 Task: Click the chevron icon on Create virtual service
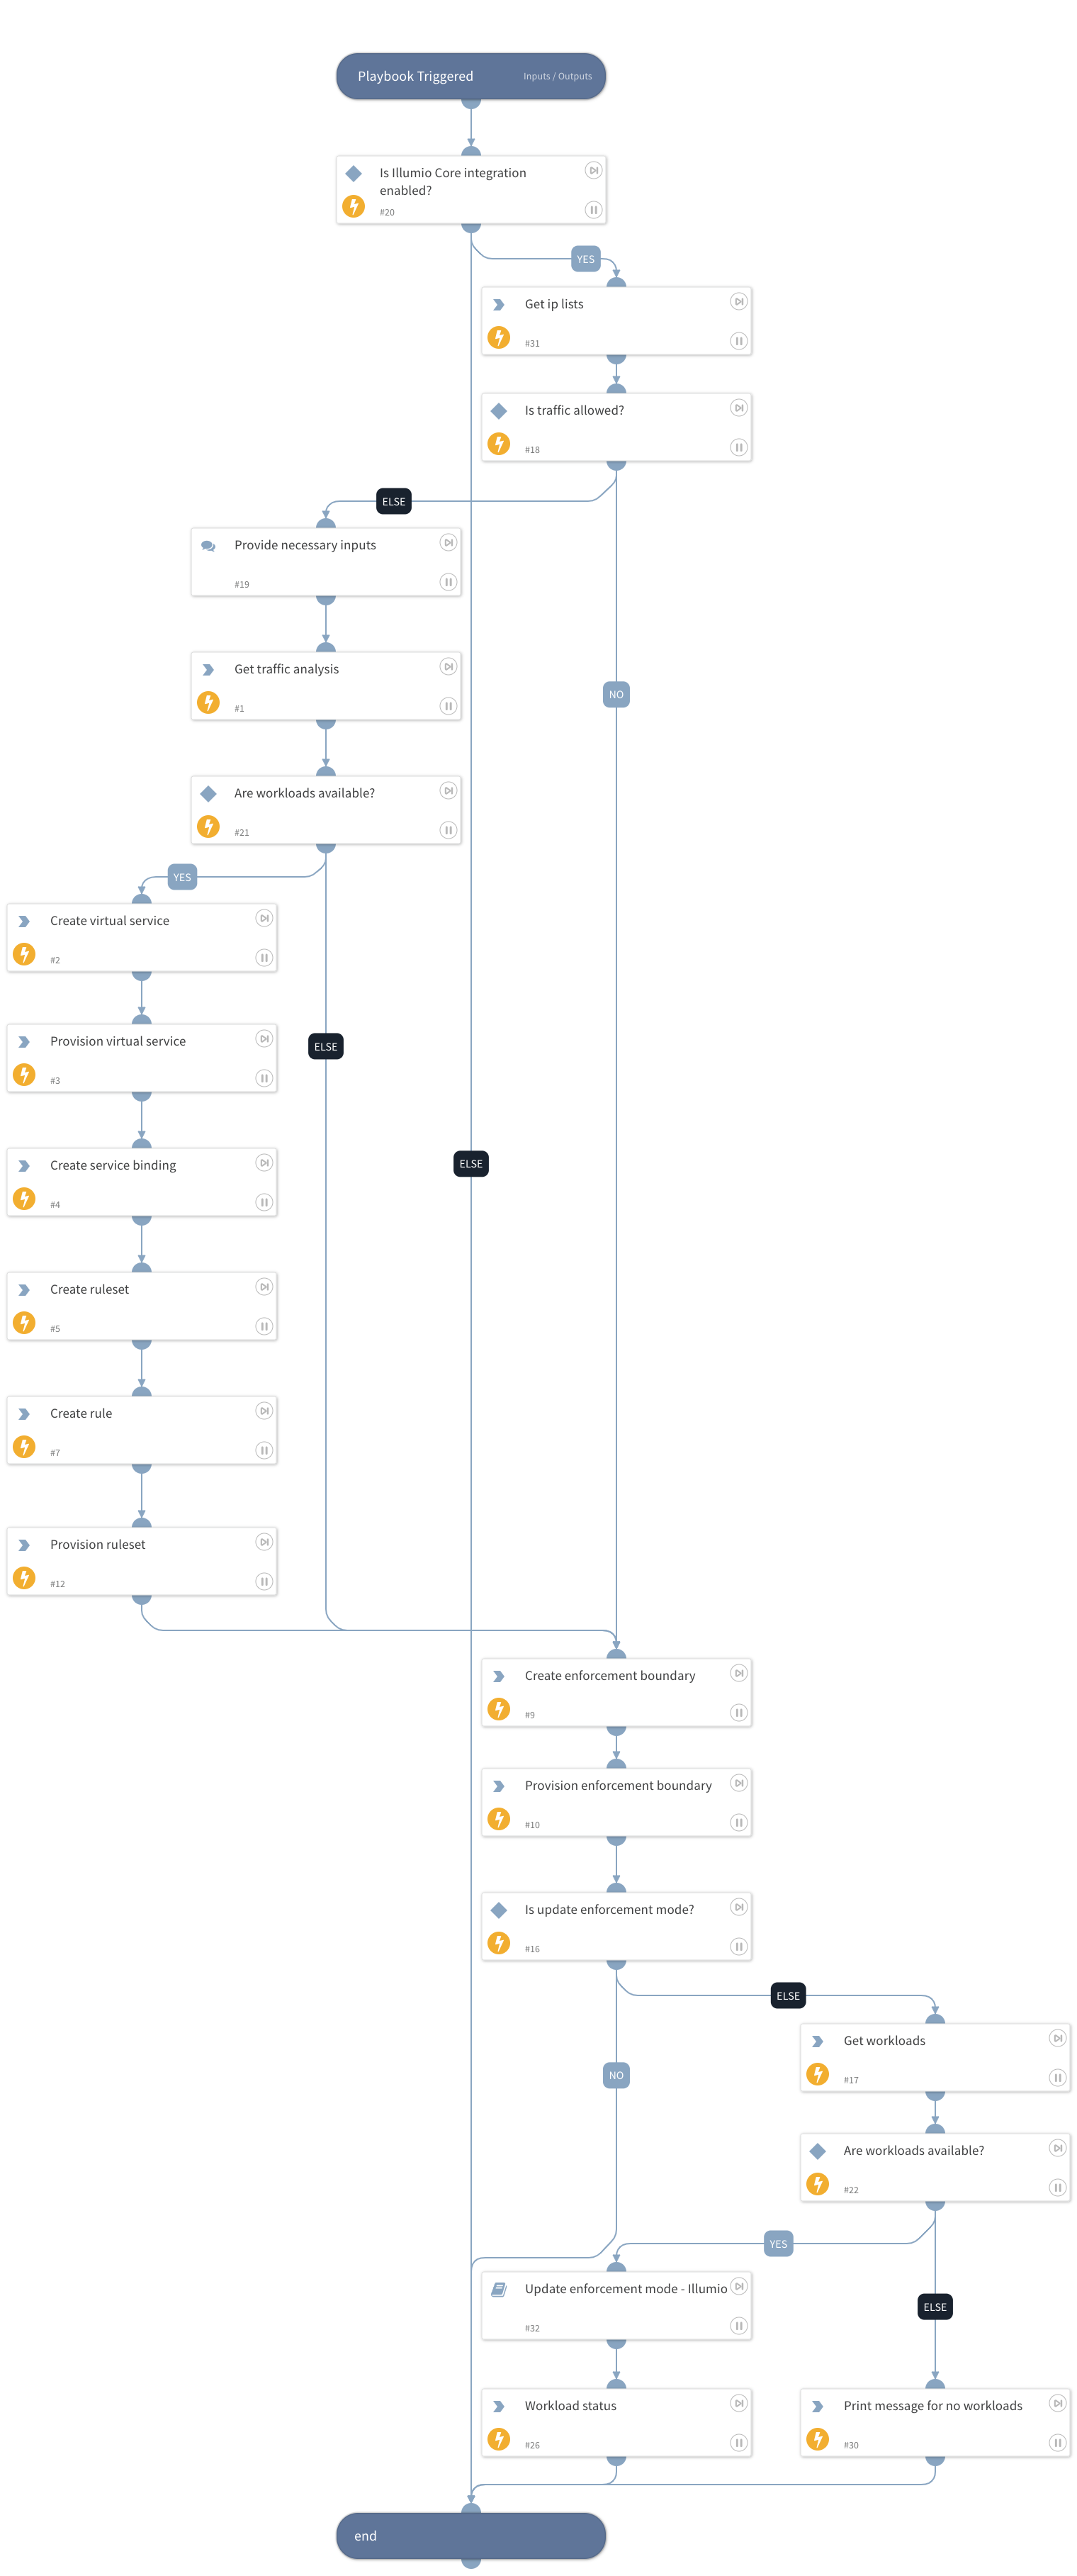tap(24, 922)
